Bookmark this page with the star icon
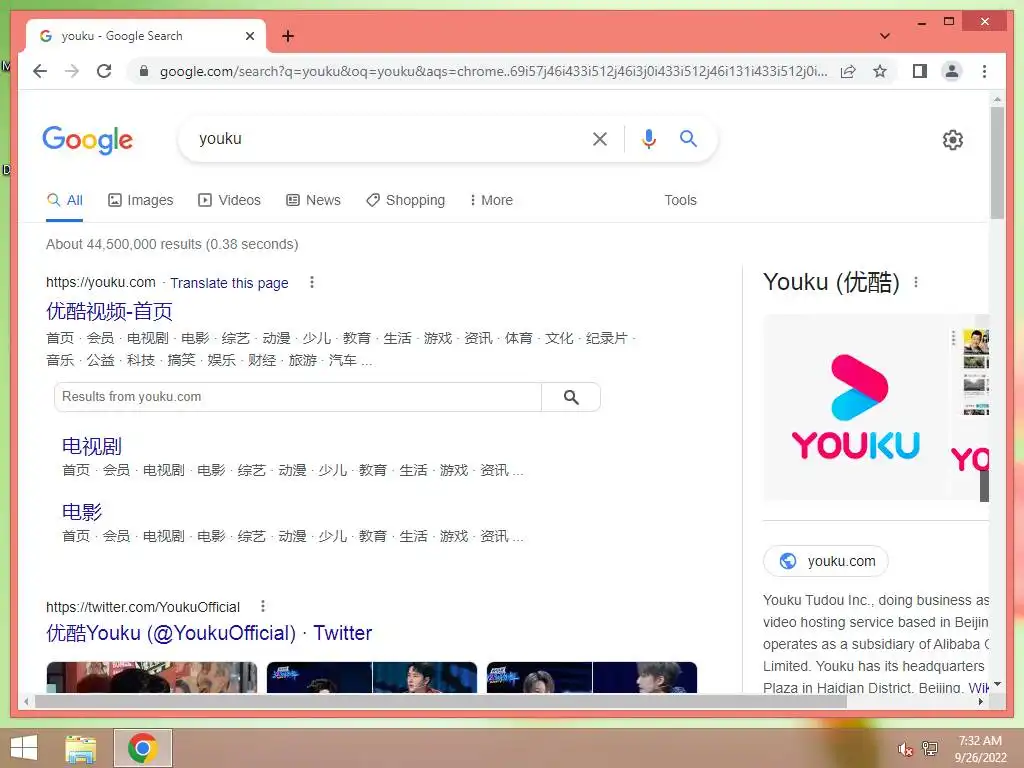This screenshot has width=1024, height=768. (x=880, y=71)
